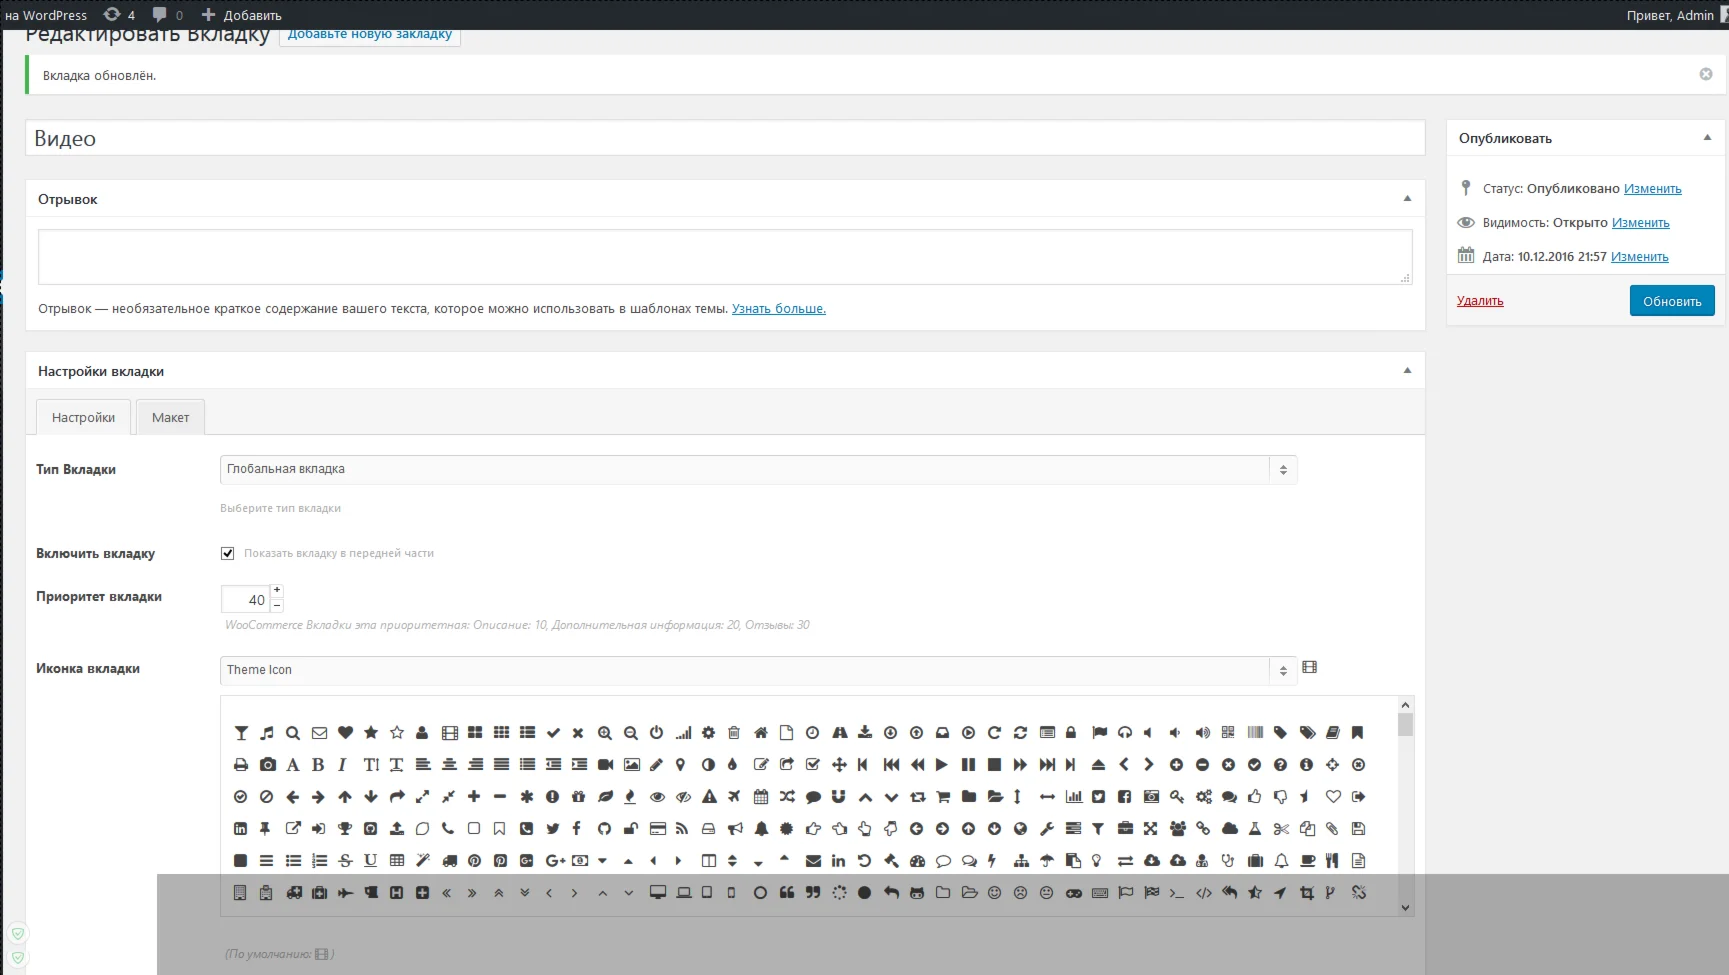
Task: Click the Отрывок text area
Action: [x=725, y=257]
